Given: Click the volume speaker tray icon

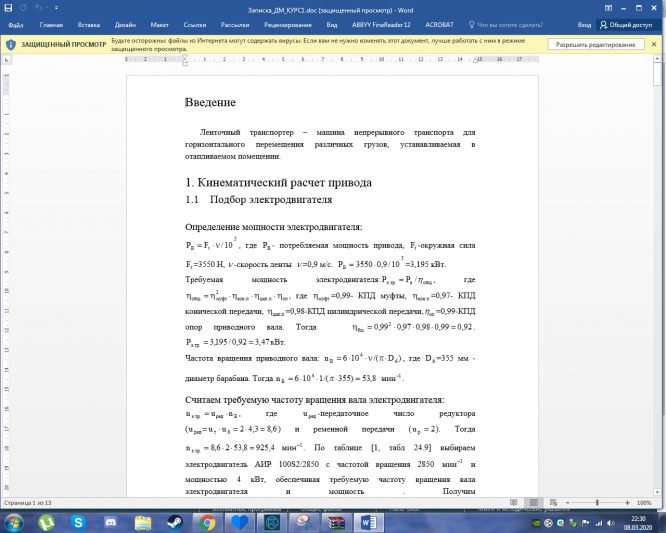Looking at the screenshot, I should [611, 523].
